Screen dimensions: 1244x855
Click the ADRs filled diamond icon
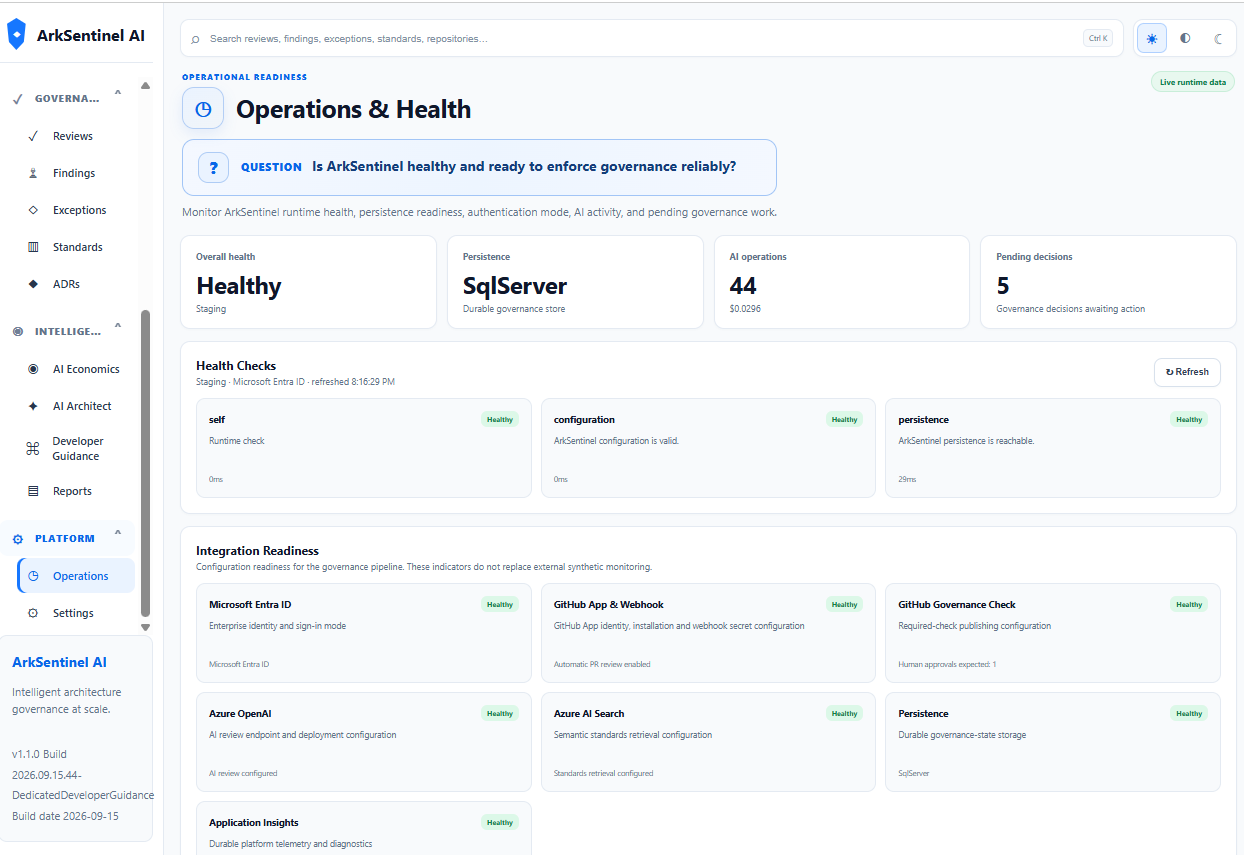pyautogui.click(x=33, y=284)
